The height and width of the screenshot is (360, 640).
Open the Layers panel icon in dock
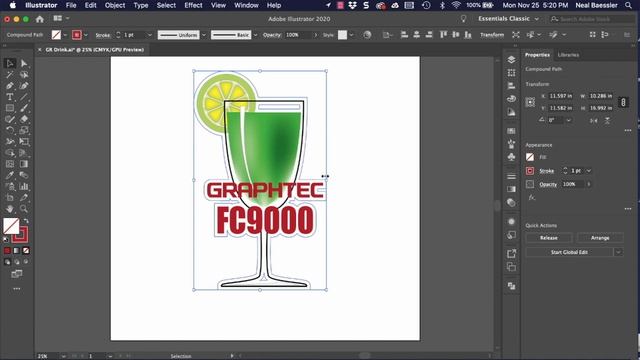pos(511,60)
